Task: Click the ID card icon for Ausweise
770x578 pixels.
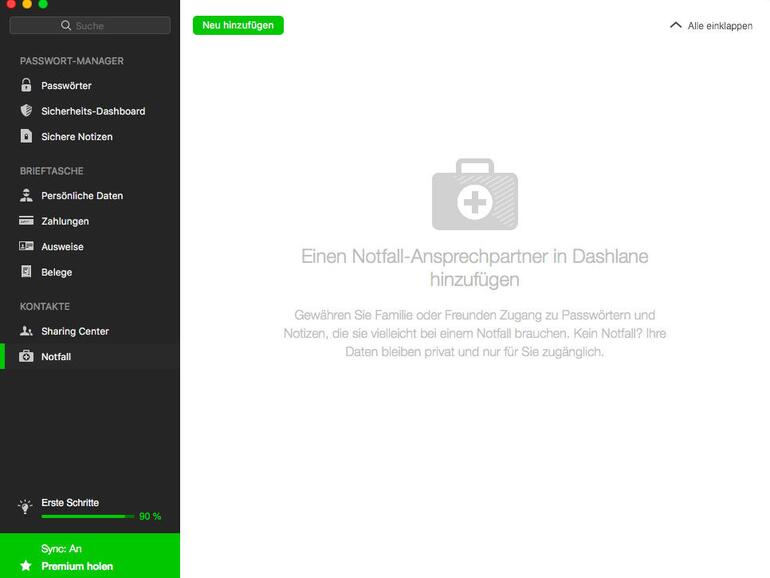Action: point(26,246)
